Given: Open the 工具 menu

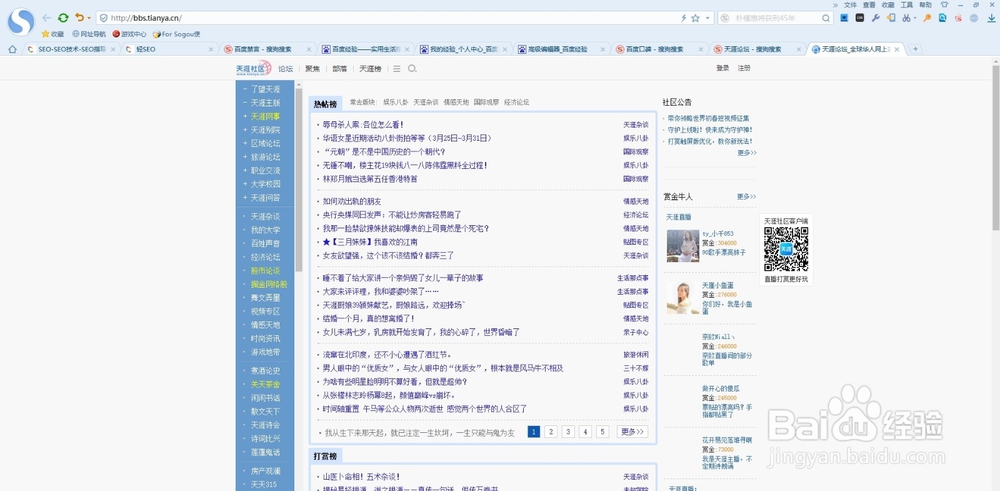Looking at the screenshot, I should tap(907, 4).
